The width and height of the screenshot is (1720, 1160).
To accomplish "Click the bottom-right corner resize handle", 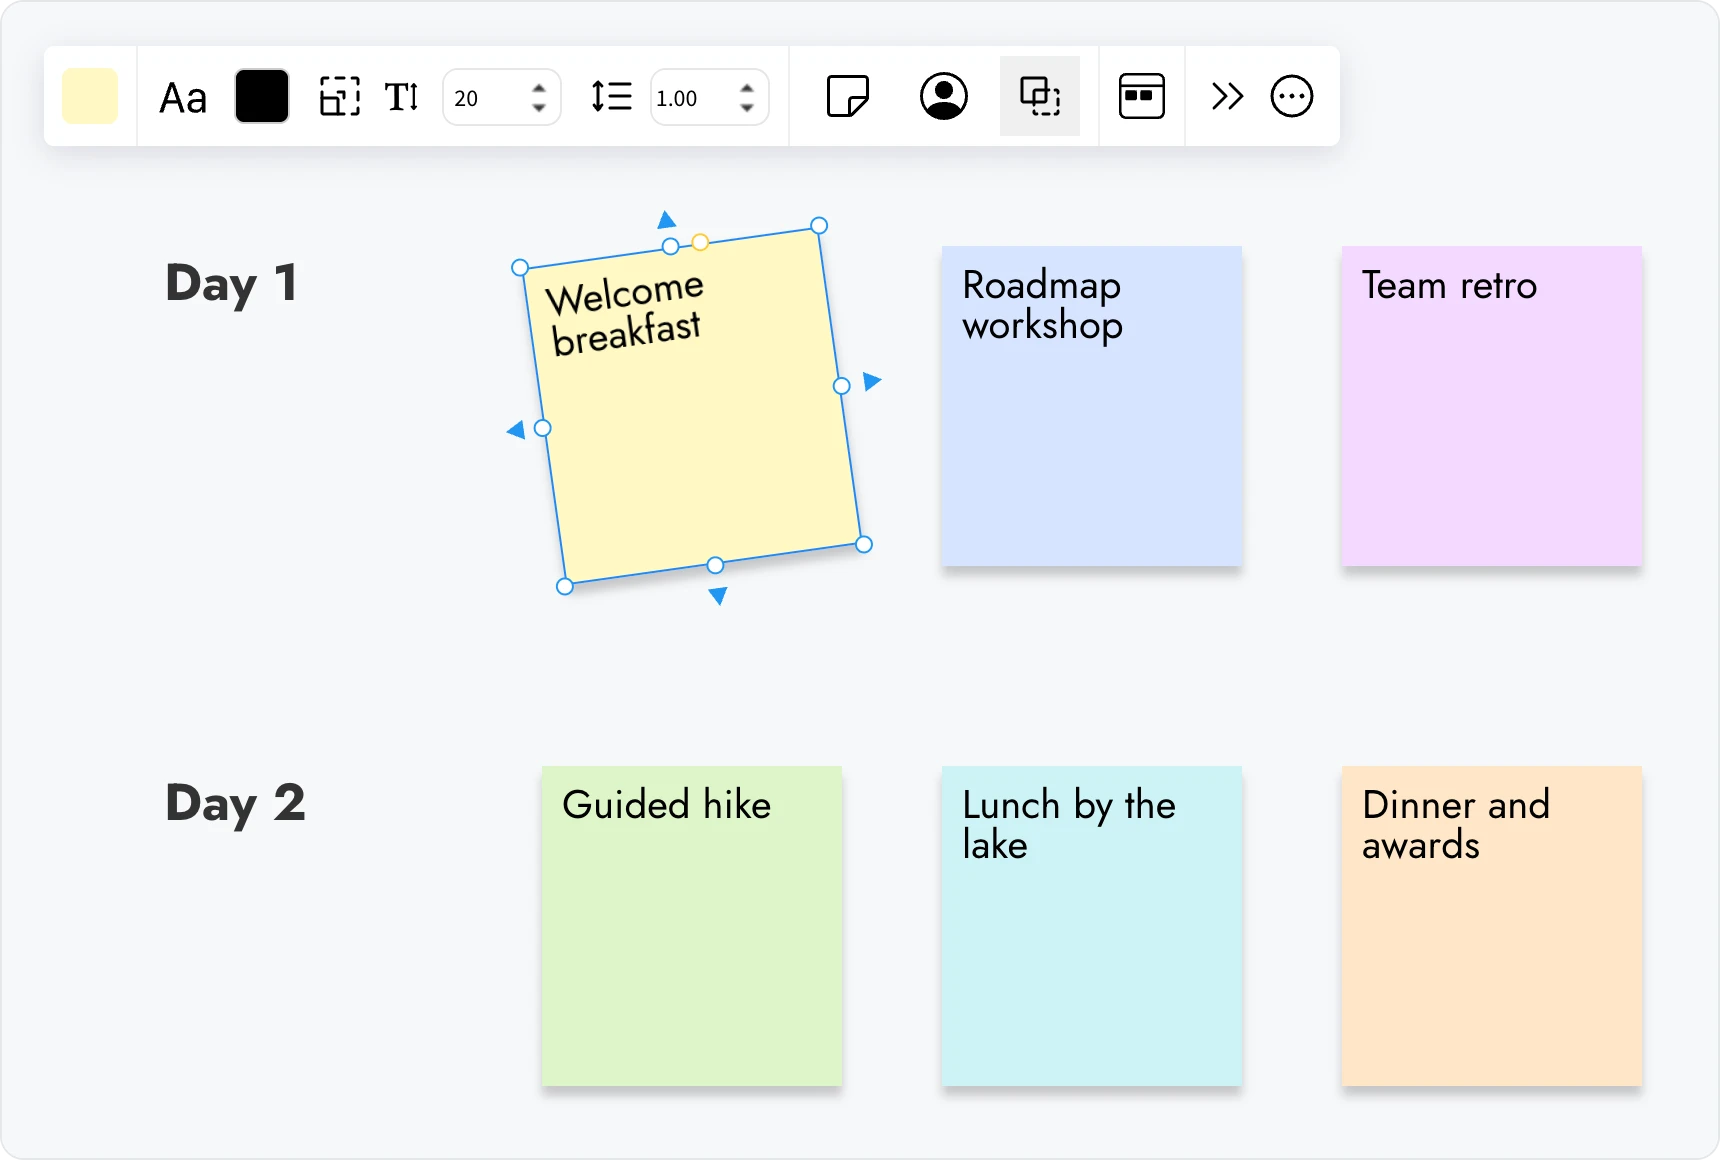I will [x=865, y=544].
